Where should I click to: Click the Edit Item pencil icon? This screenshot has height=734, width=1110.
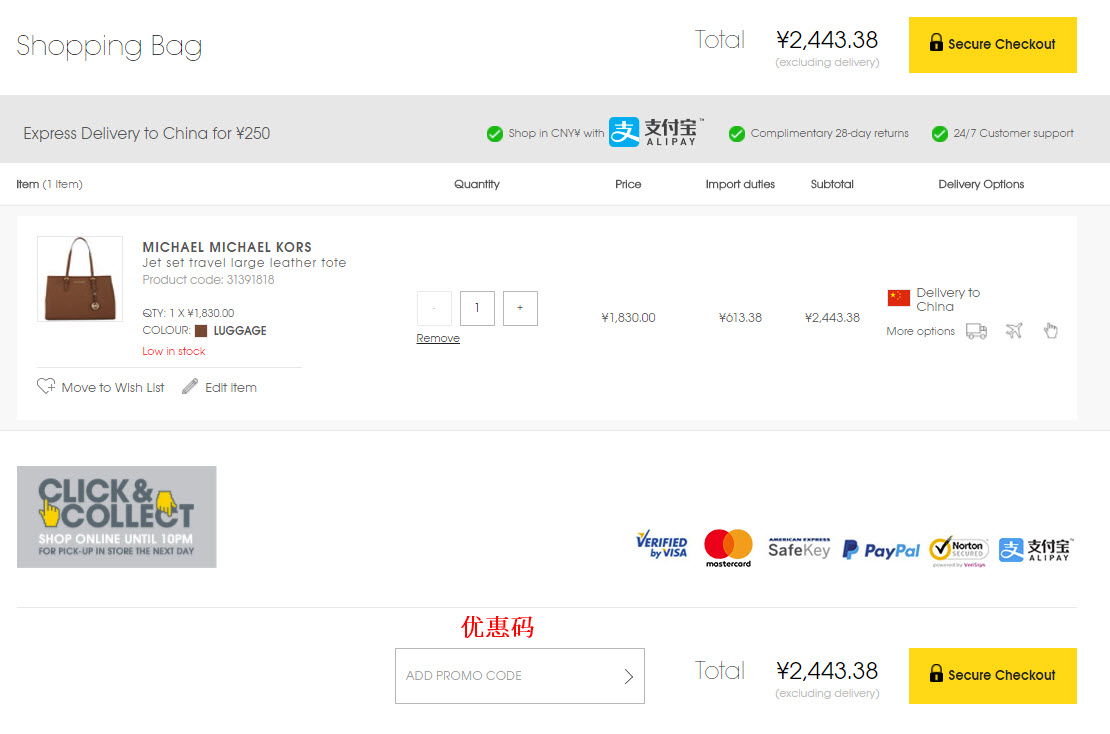click(190, 386)
